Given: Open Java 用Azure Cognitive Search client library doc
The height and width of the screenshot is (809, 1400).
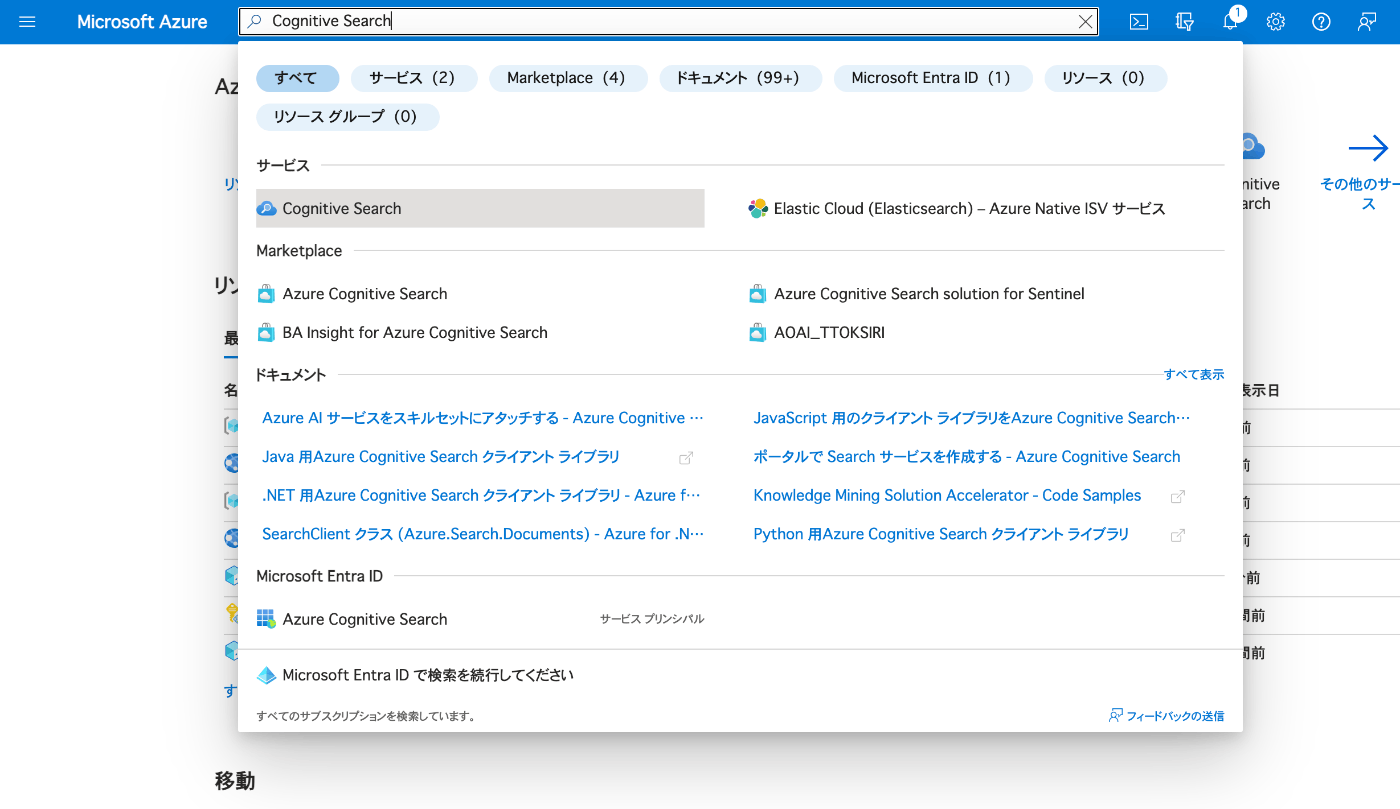Looking at the screenshot, I should (441, 457).
